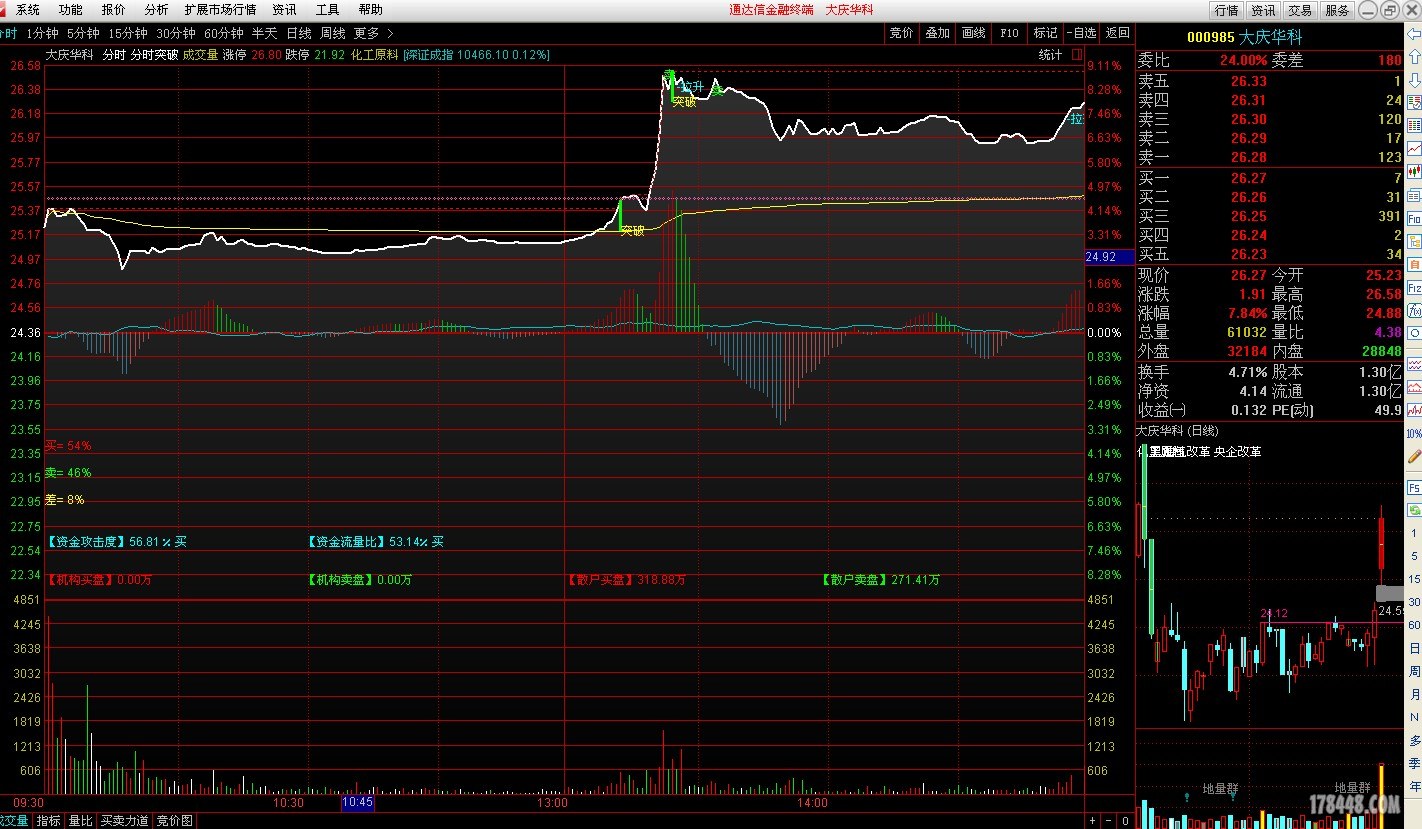This screenshot has width=1422, height=829.
Task: Open the 分析 menu
Action: coord(156,9)
